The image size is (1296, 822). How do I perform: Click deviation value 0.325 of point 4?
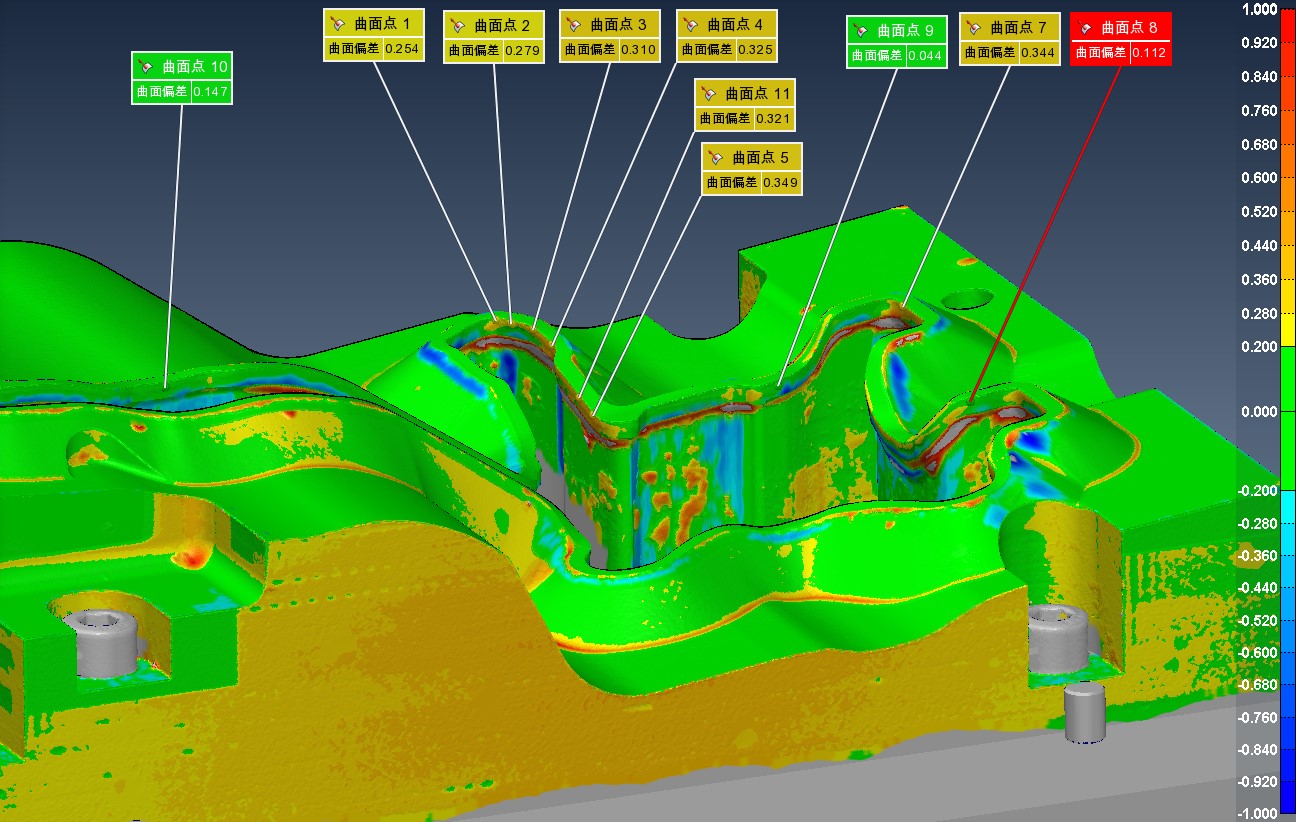pos(755,49)
